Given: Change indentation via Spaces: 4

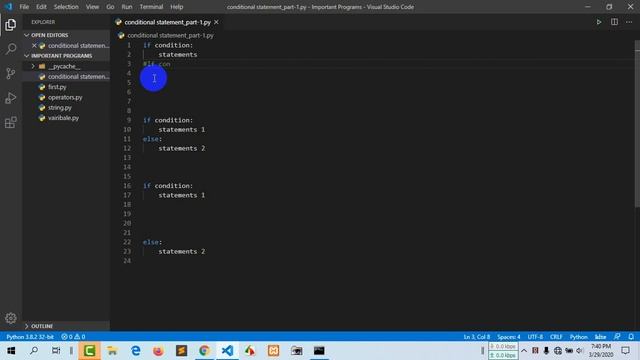Looking at the screenshot, I should [x=509, y=337].
